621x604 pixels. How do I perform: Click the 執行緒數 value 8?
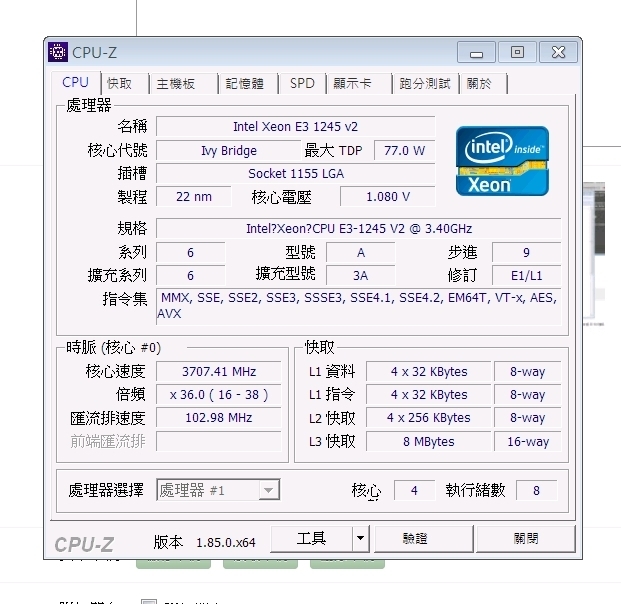tap(536, 490)
